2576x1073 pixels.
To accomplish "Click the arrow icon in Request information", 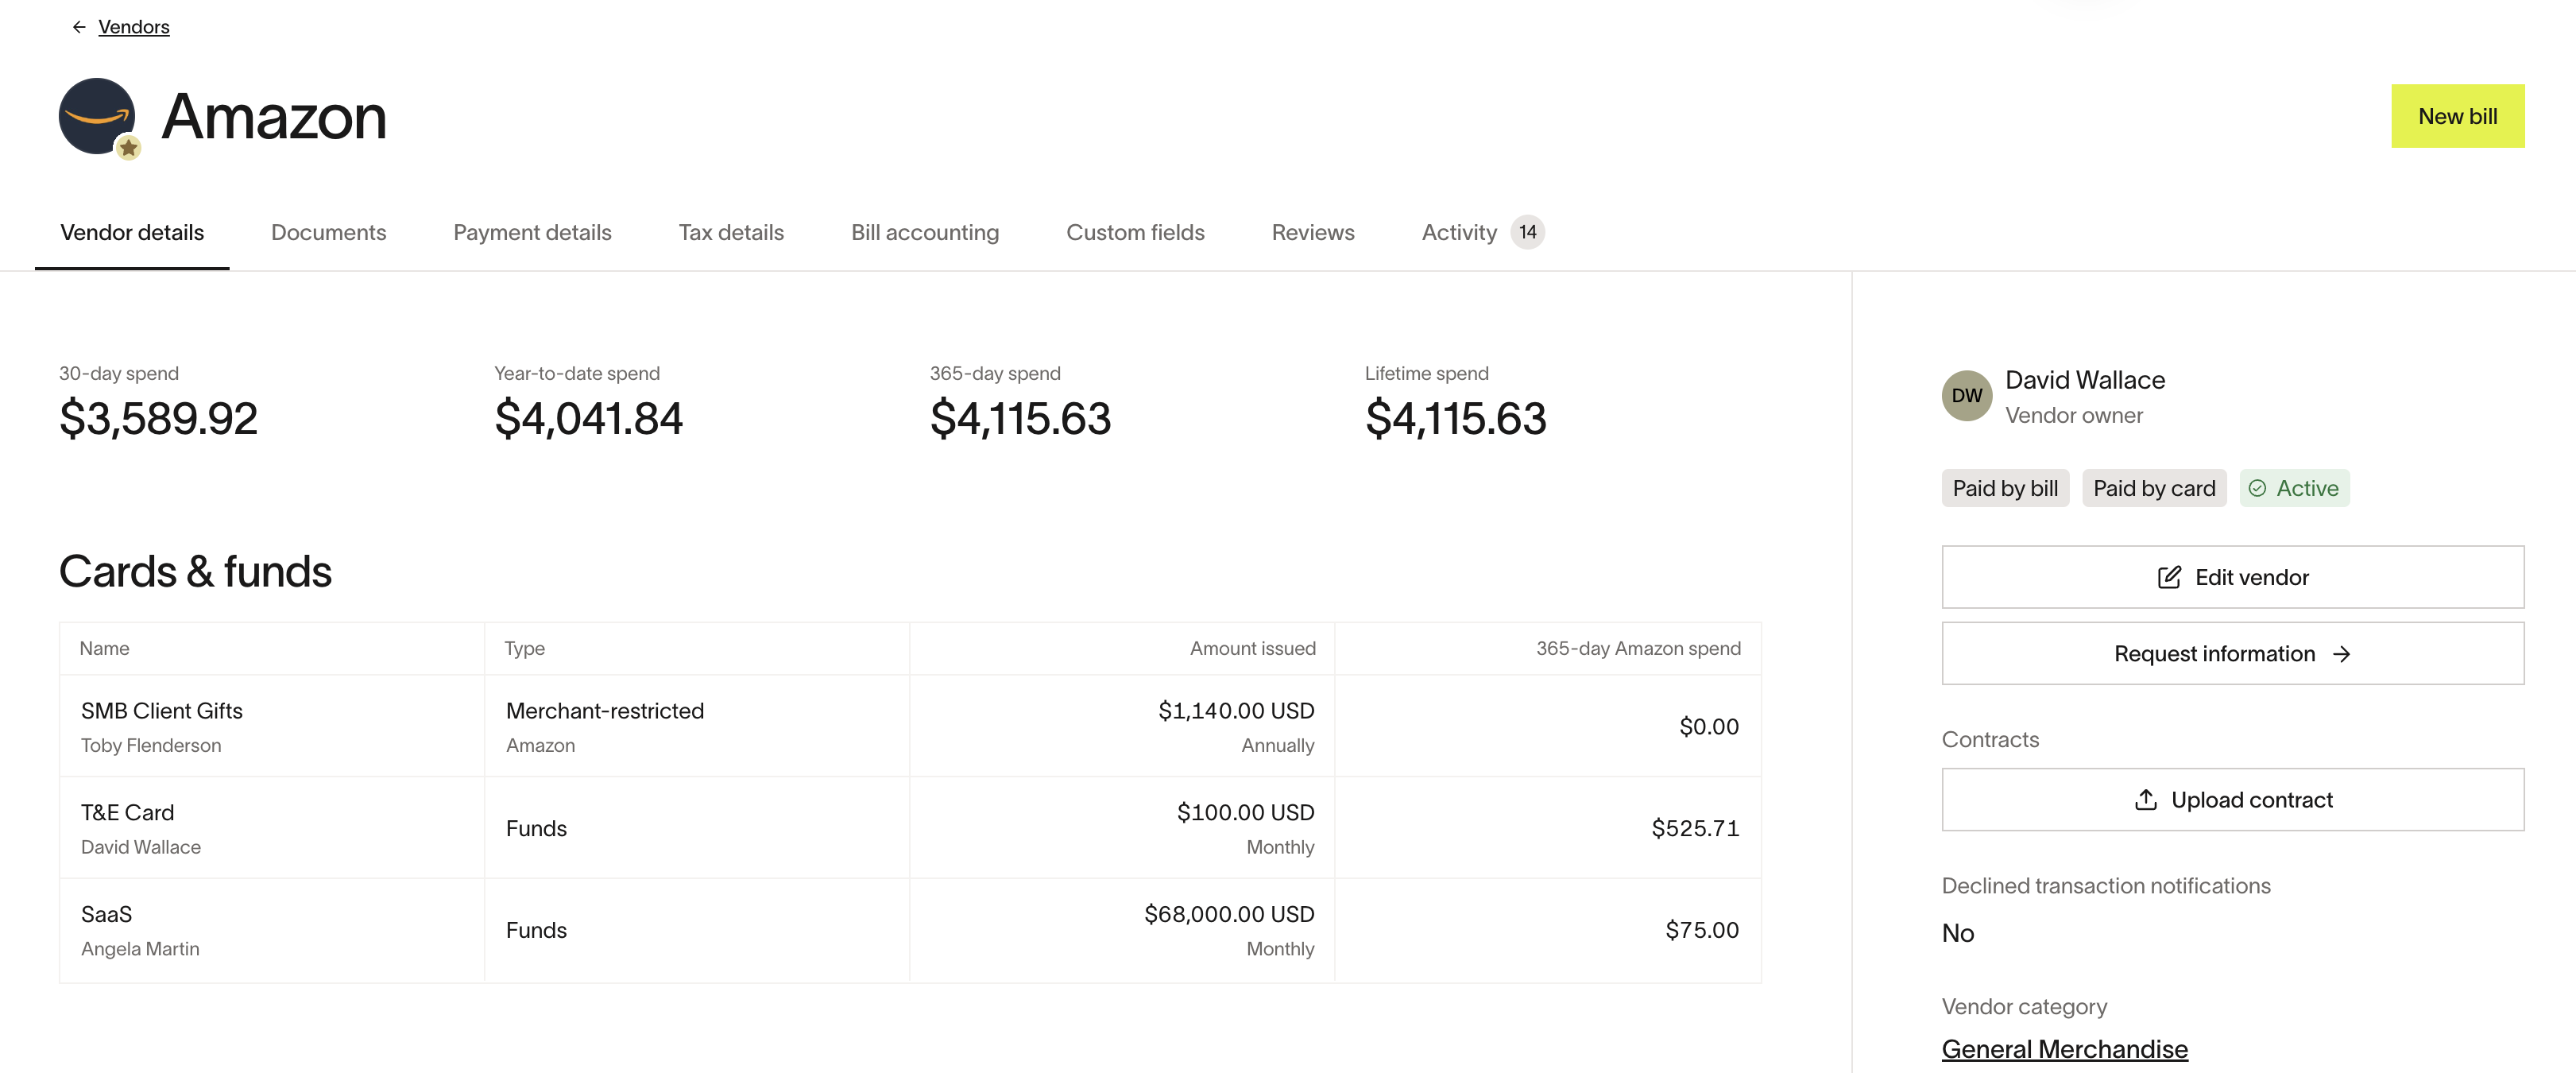I will click(x=2341, y=654).
